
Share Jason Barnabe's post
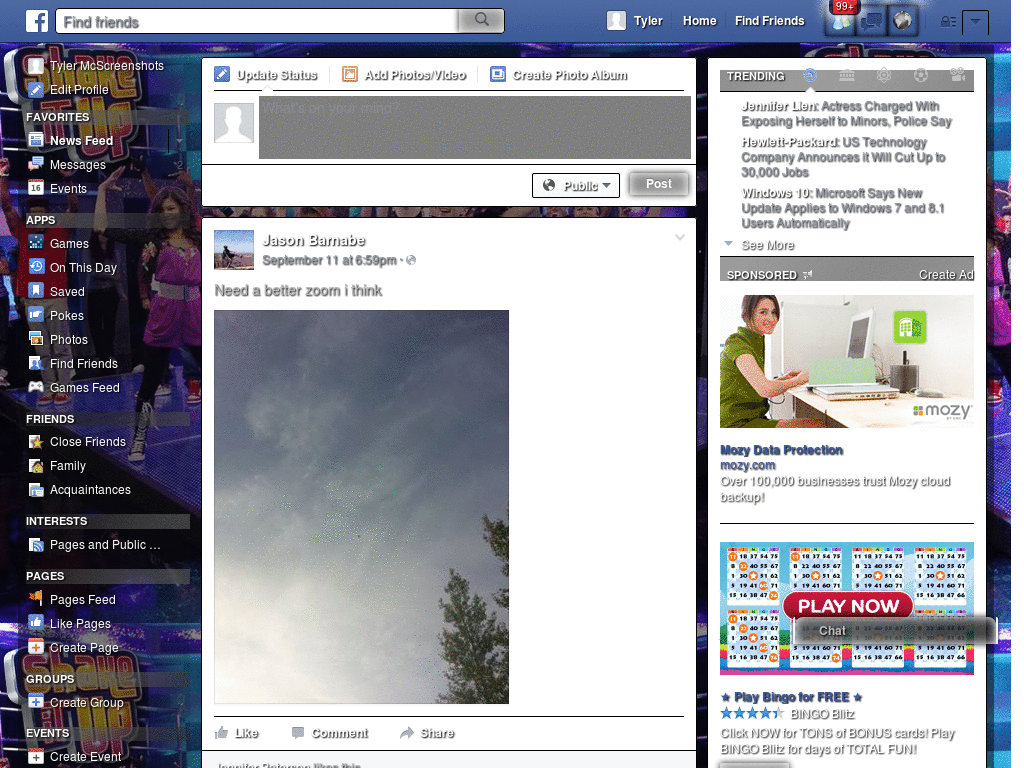coord(427,733)
